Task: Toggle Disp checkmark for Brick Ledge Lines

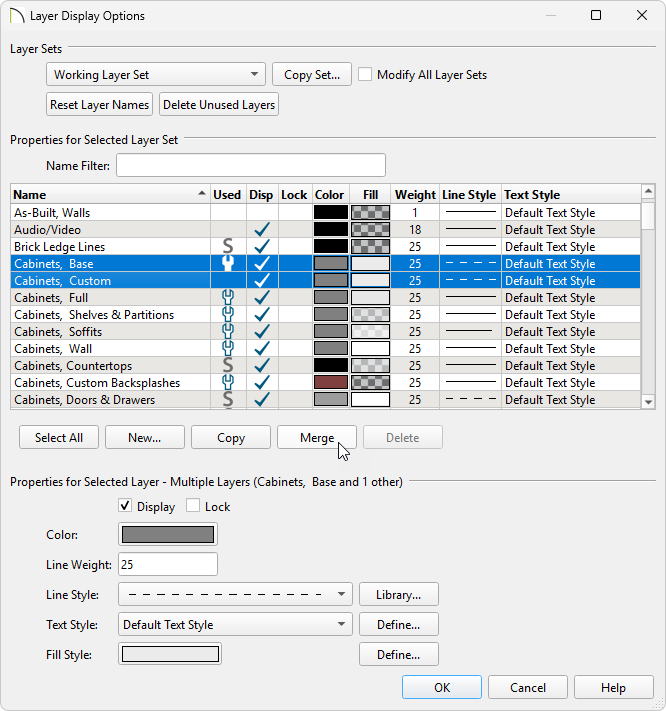Action: (262, 247)
